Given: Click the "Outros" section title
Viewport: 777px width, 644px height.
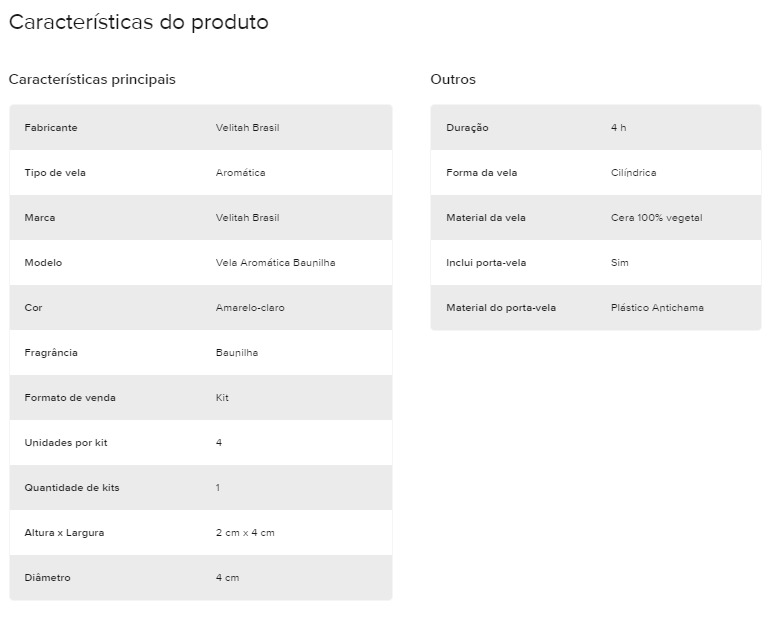Looking at the screenshot, I should click(x=453, y=79).
